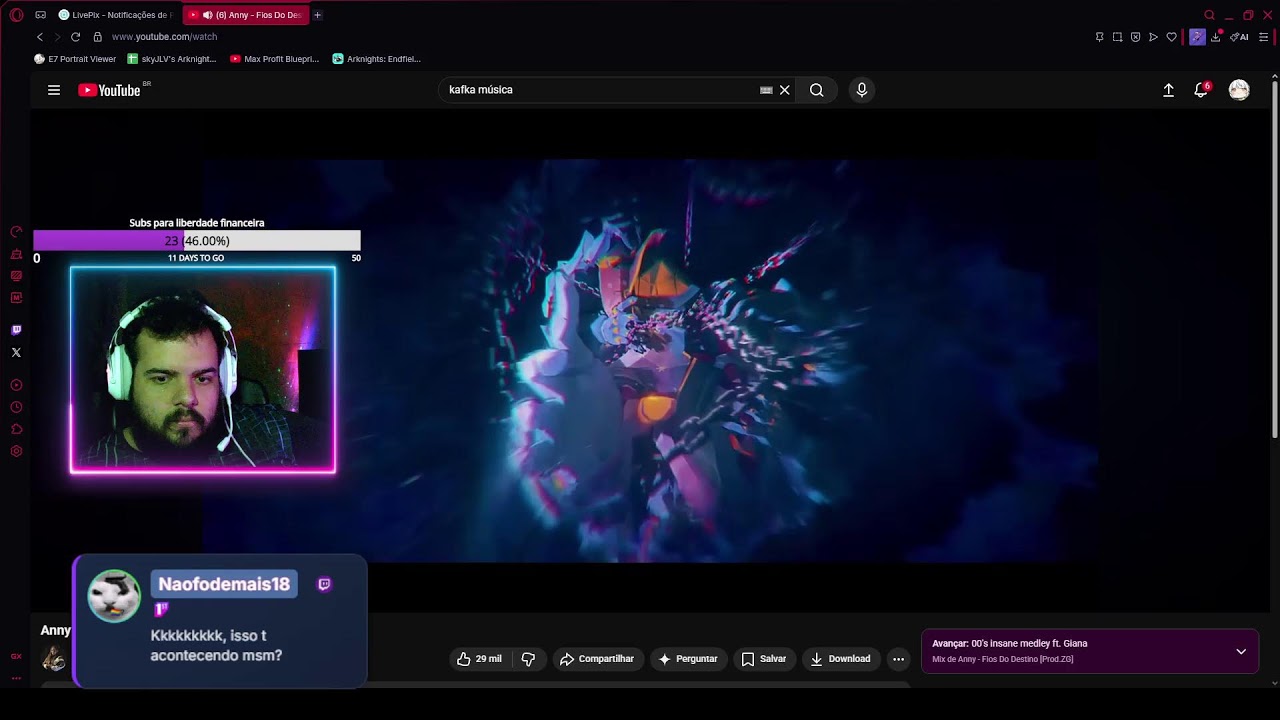Clear the kafka música search text
The image size is (1280, 720).
coord(785,90)
